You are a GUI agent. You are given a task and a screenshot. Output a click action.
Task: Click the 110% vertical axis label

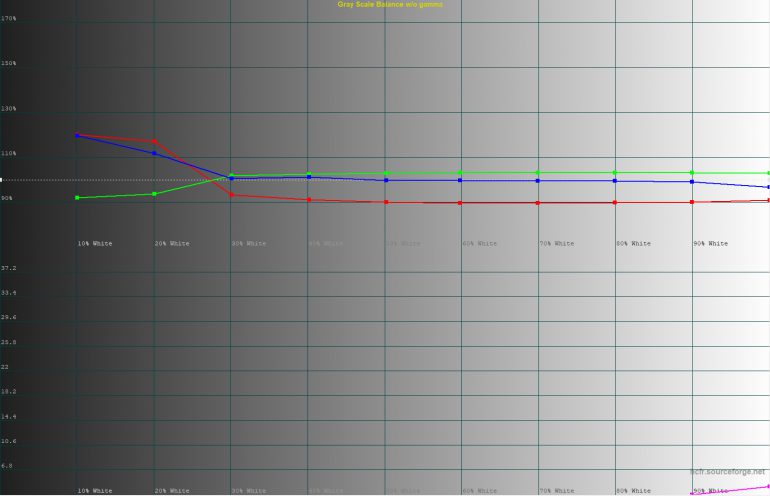coord(9,153)
